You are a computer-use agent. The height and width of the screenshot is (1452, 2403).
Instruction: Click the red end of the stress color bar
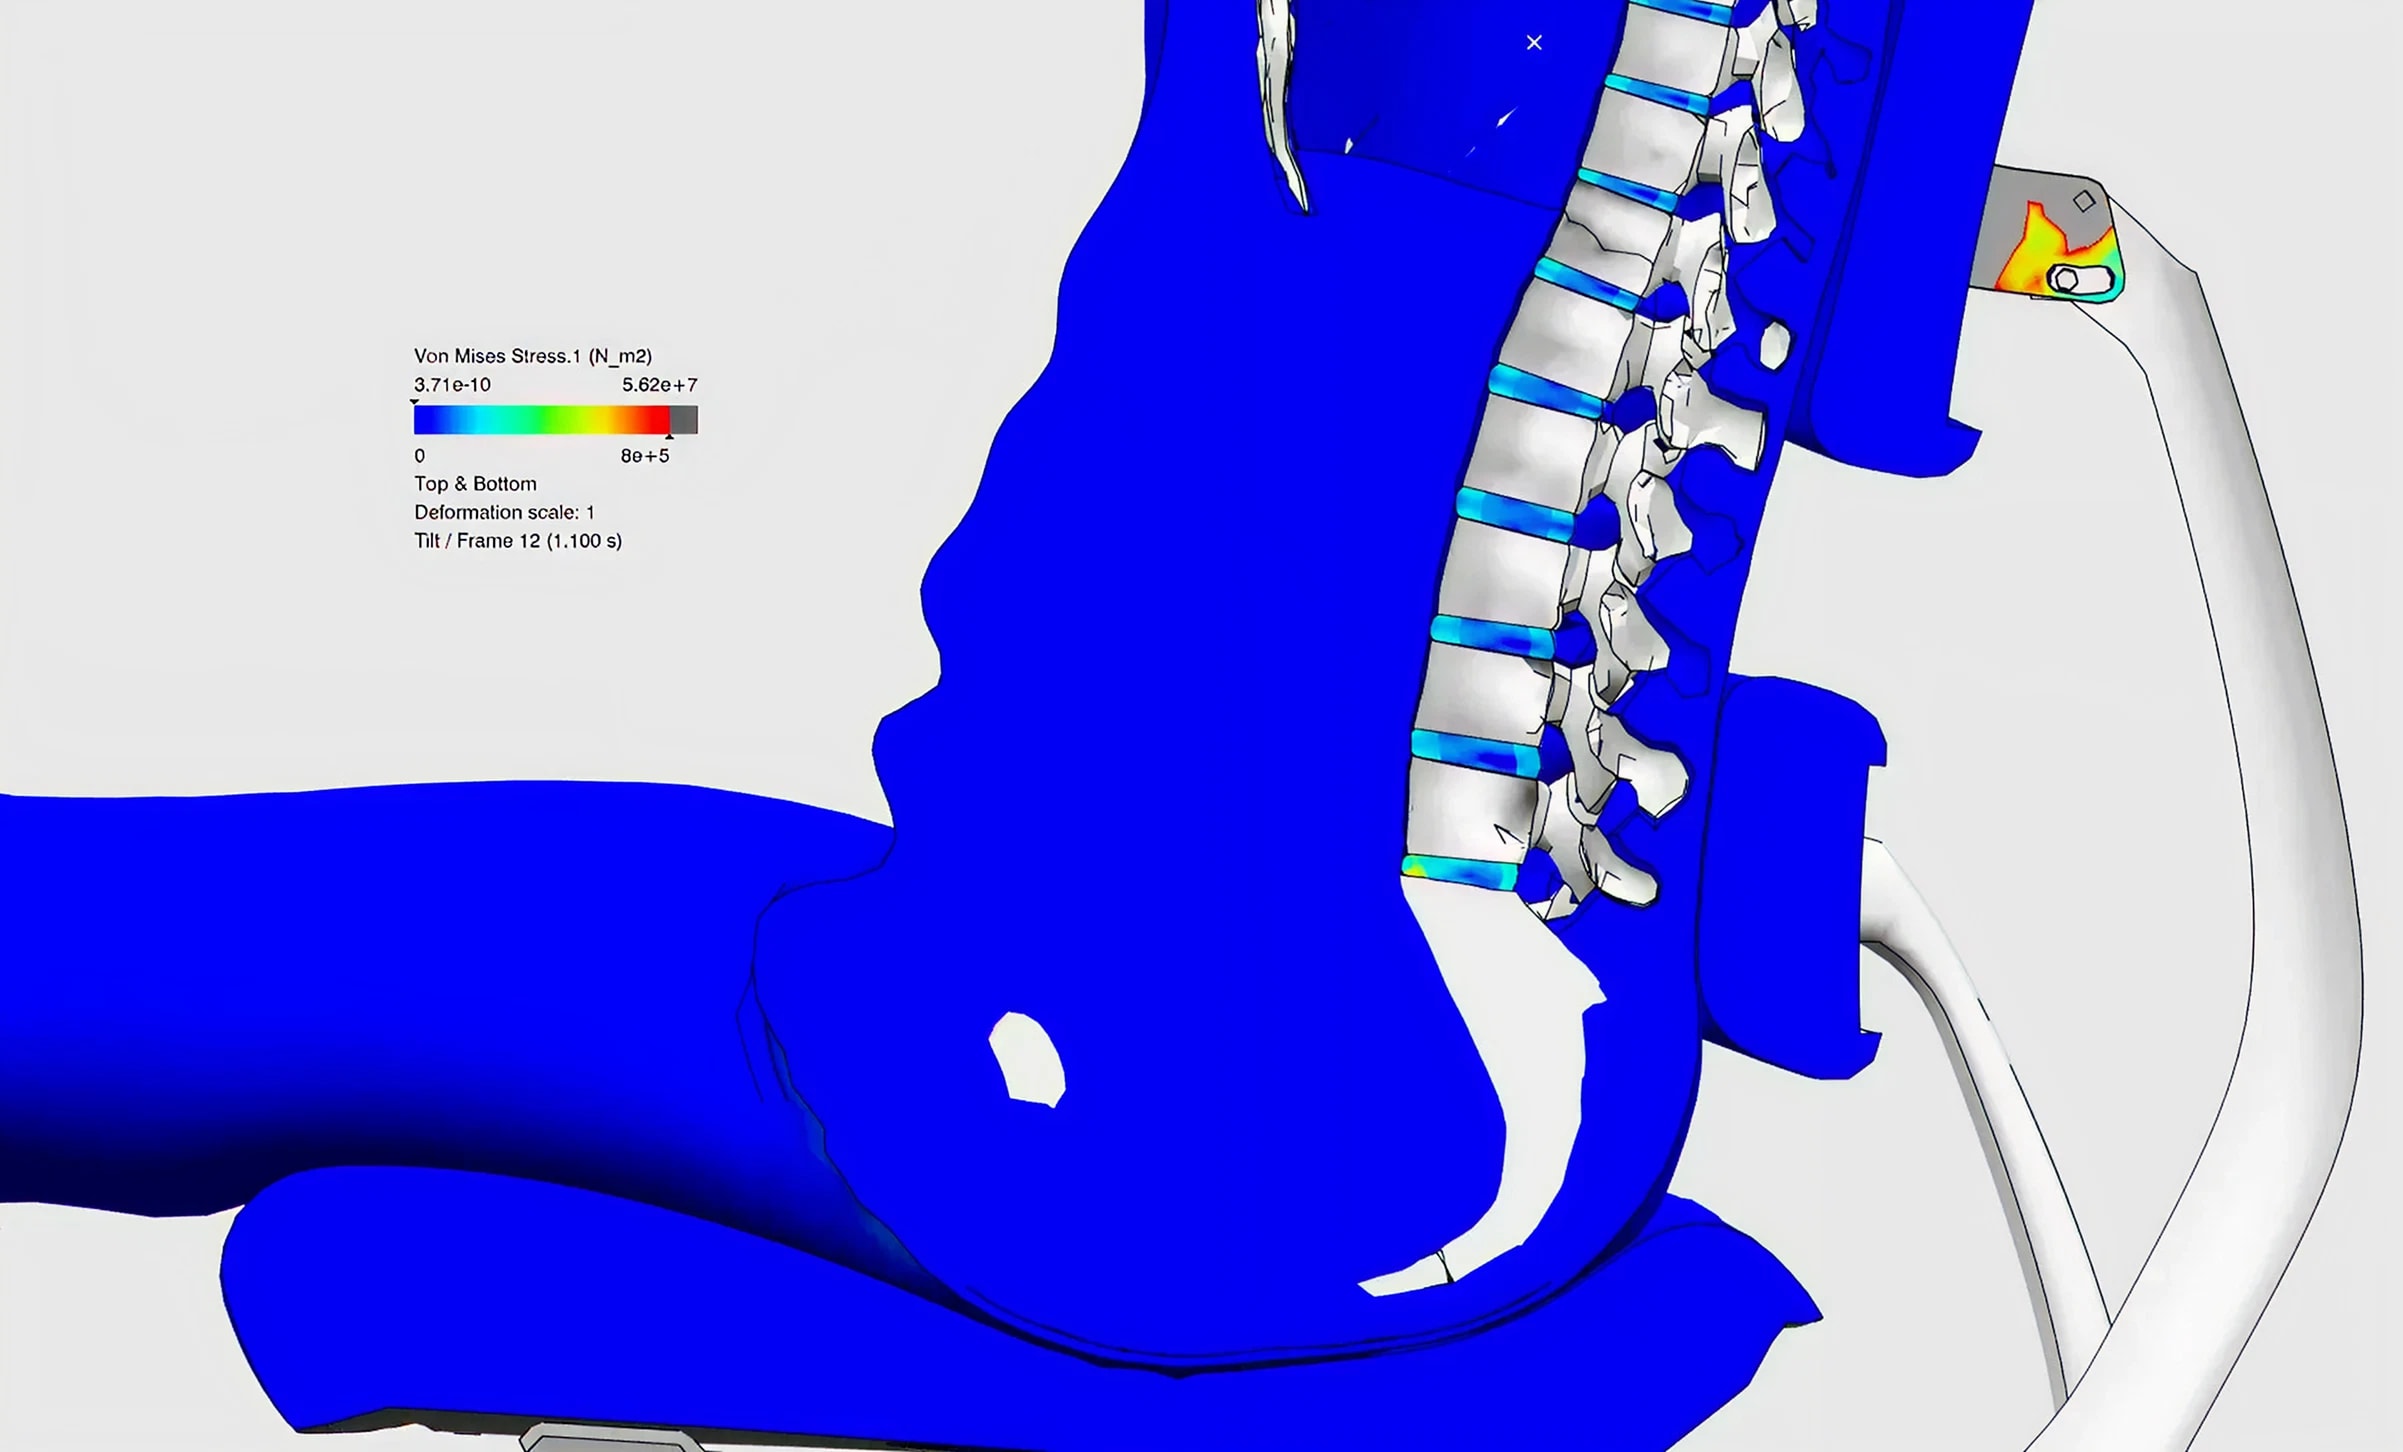click(657, 419)
